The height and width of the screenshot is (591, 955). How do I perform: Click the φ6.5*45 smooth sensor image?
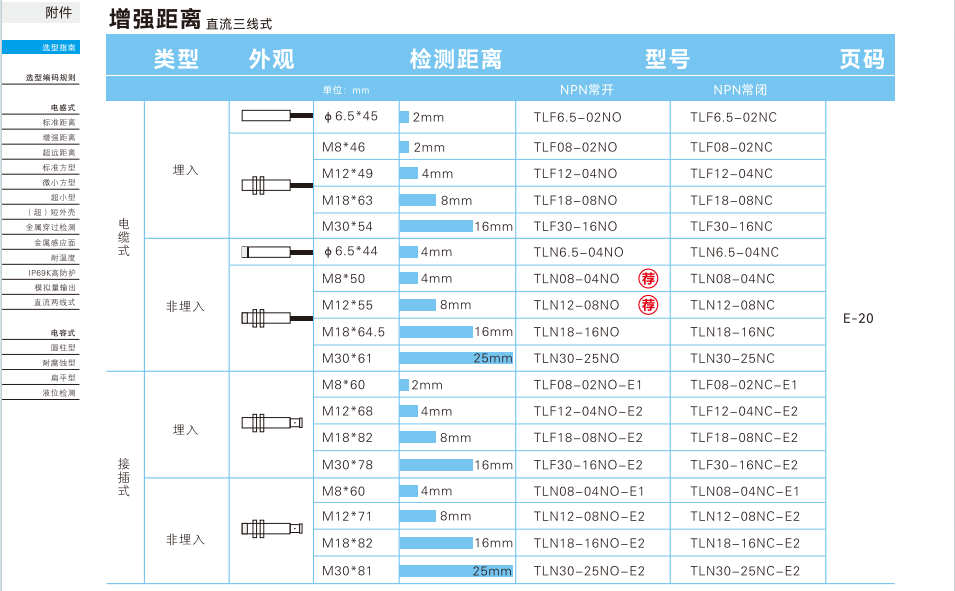[273, 117]
